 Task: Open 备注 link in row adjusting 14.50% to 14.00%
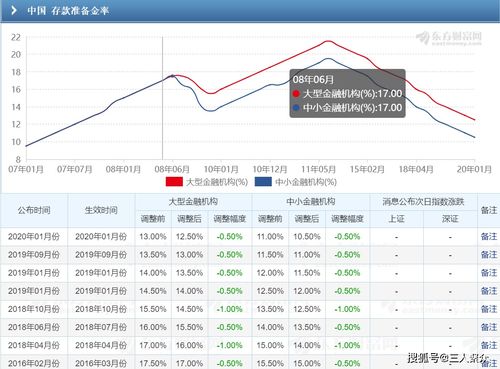coord(489,291)
